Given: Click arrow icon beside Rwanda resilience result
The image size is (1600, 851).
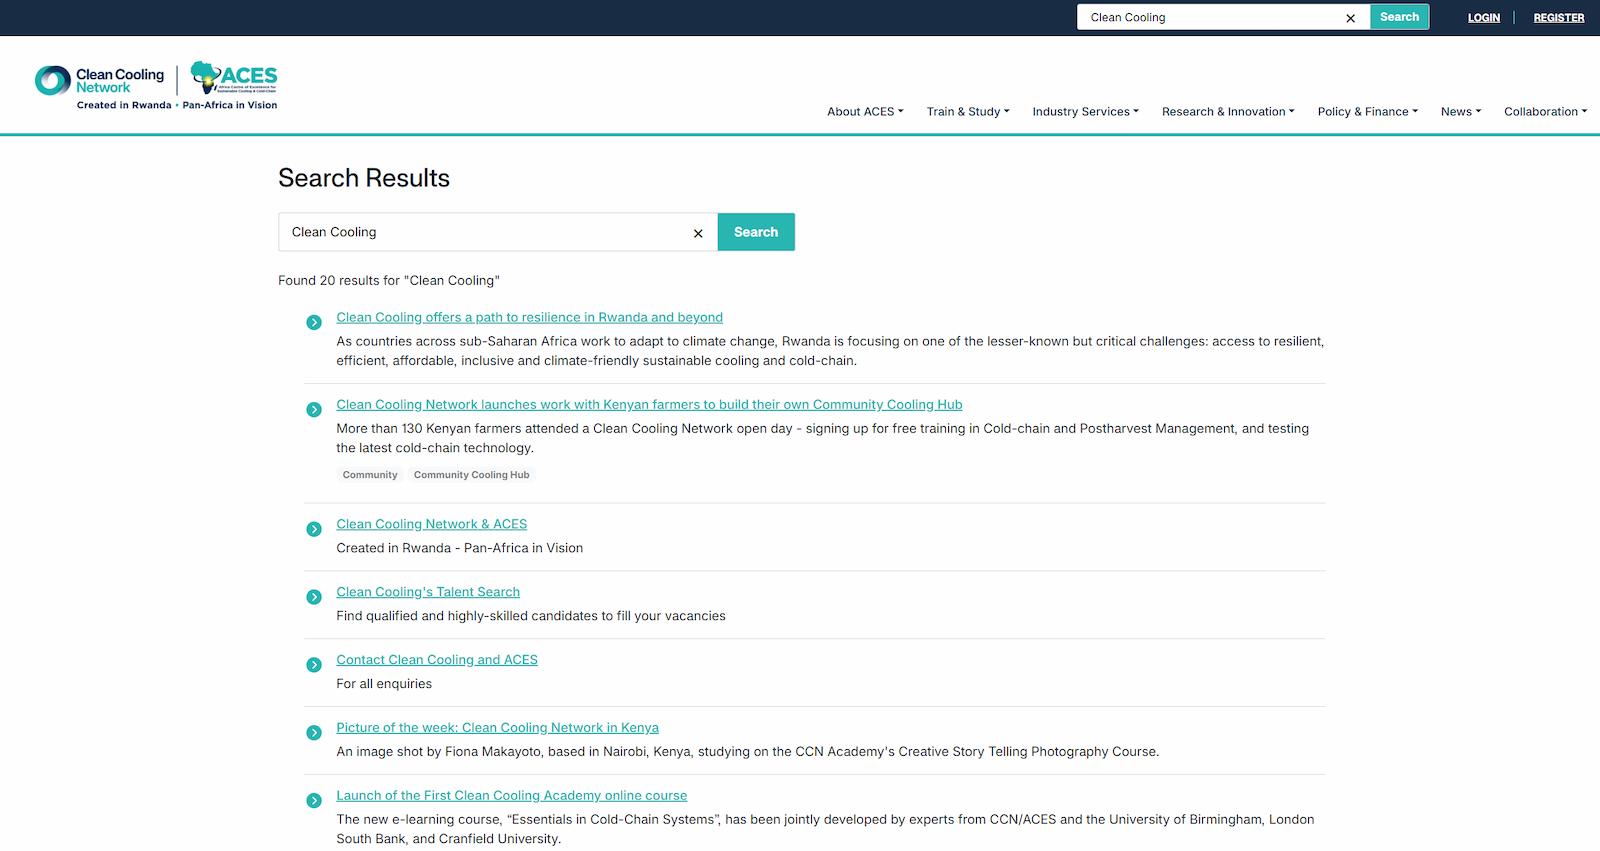Looking at the screenshot, I should coord(314,322).
